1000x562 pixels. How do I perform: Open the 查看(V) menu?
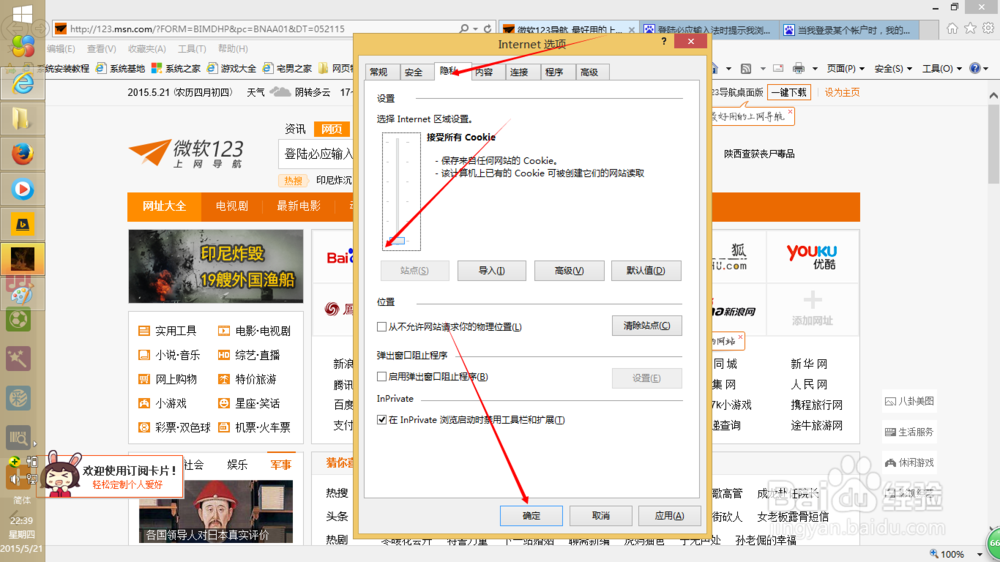[x=101, y=48]
